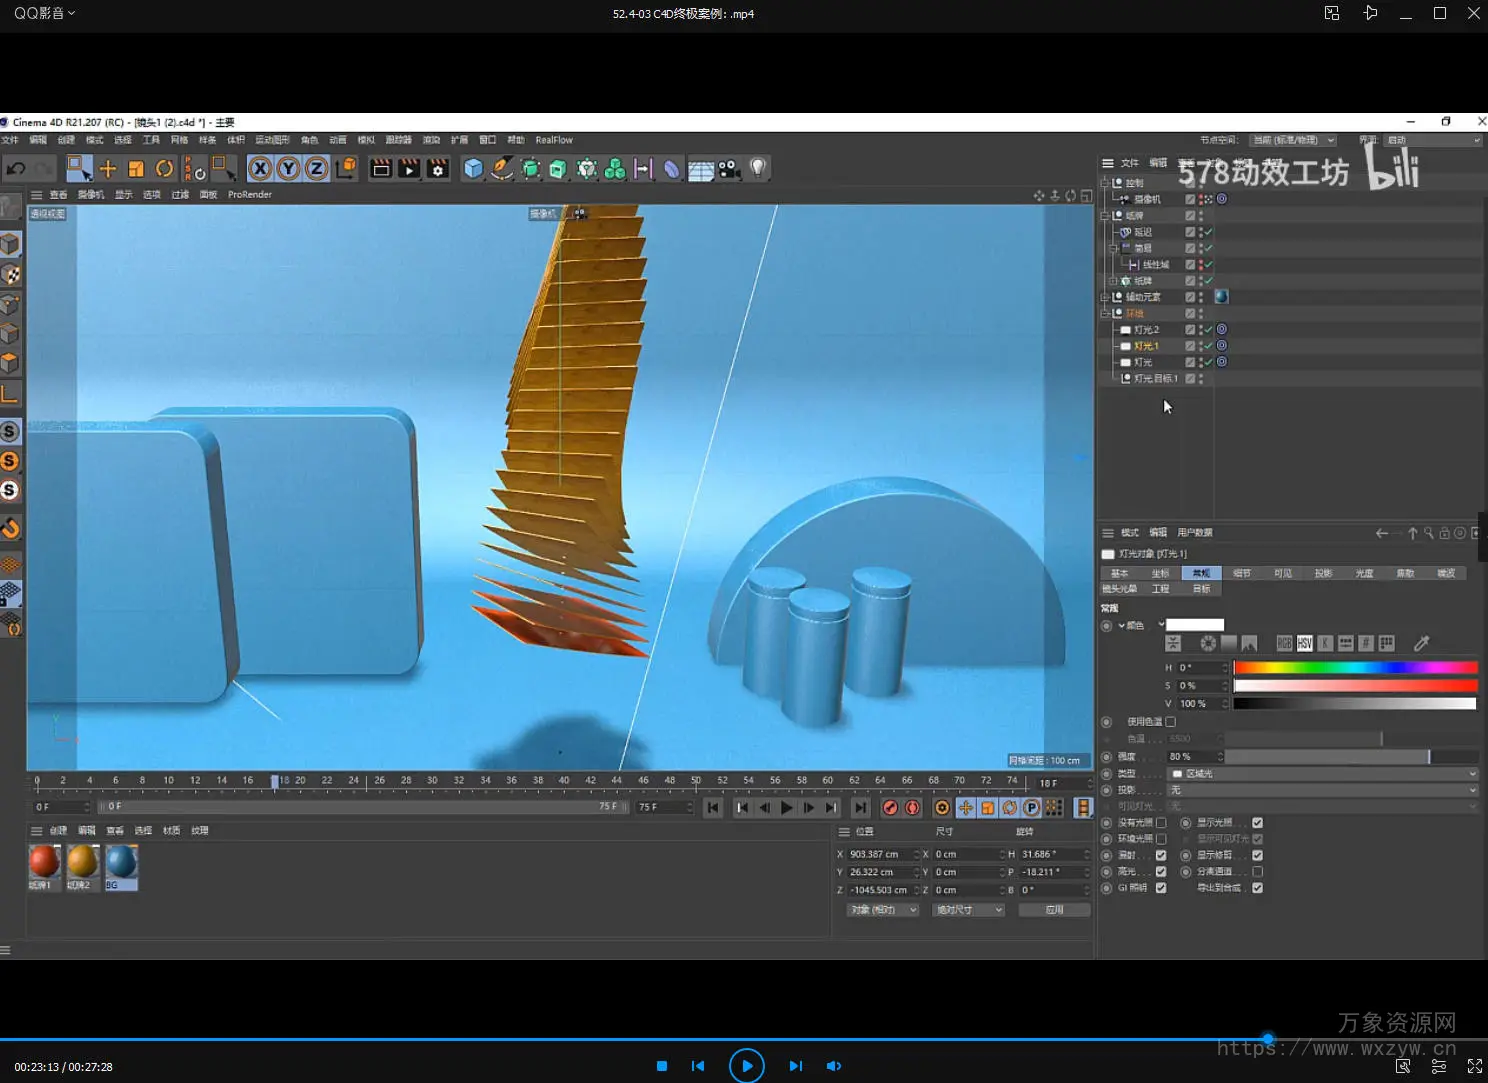Open the 投影 shadow dropdown
1488x1083 pixels.
(1322, 790)
